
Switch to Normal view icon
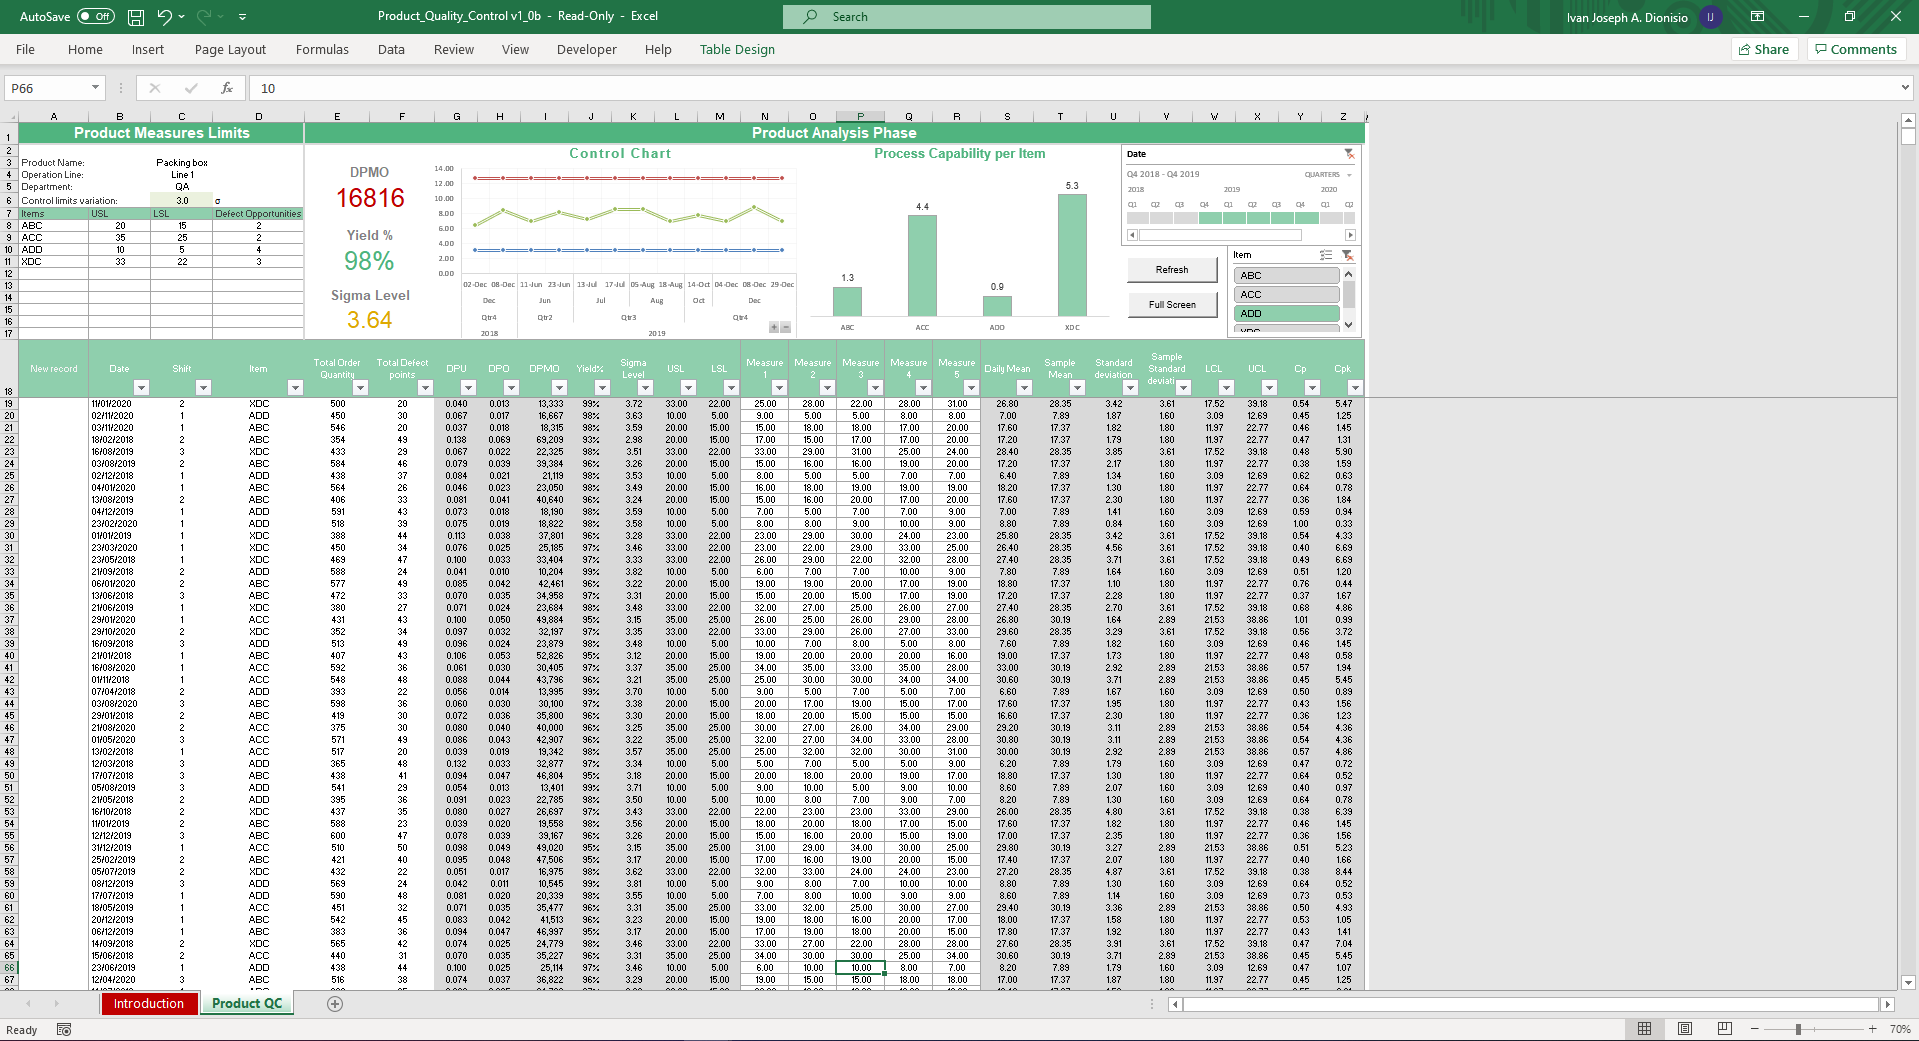(1645, 1029)
